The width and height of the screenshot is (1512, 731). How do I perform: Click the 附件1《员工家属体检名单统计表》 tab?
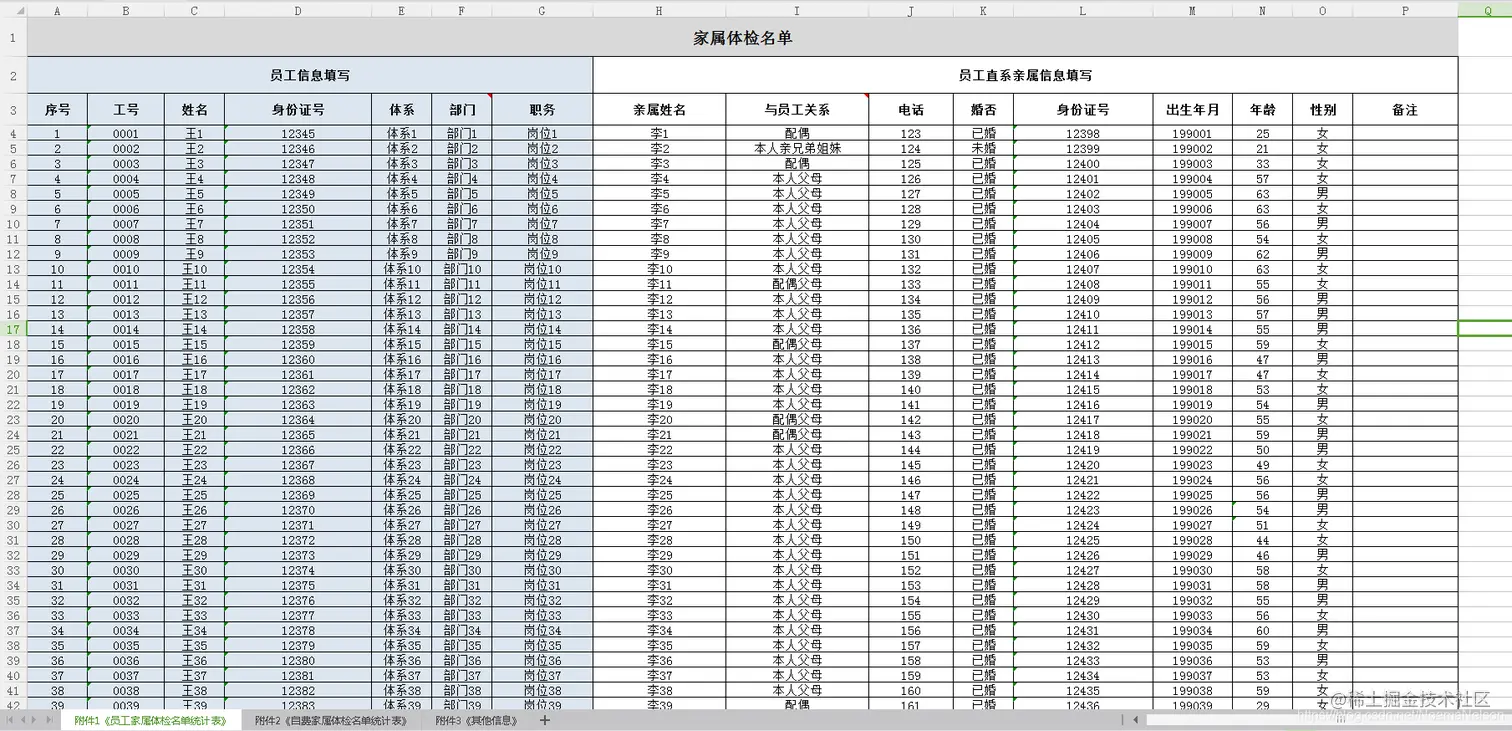pos(150,718)
